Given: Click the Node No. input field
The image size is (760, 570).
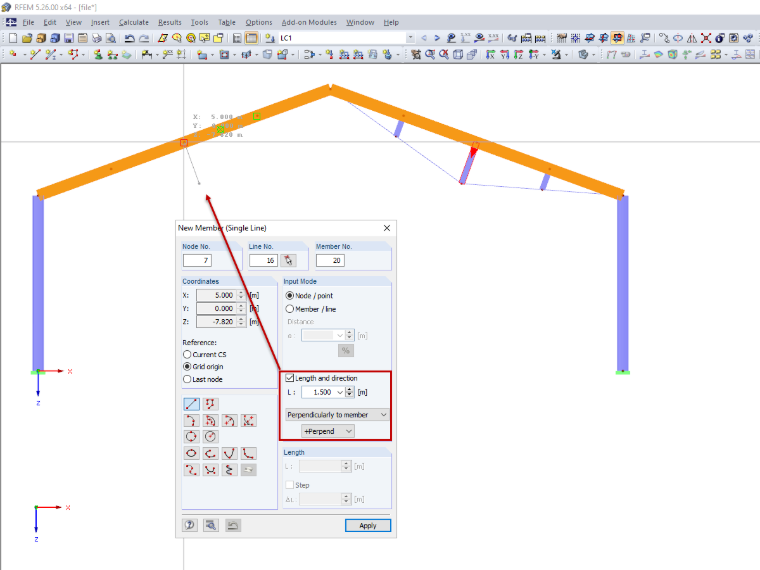Looking at the screenshot, I should [x=197, y=260].
